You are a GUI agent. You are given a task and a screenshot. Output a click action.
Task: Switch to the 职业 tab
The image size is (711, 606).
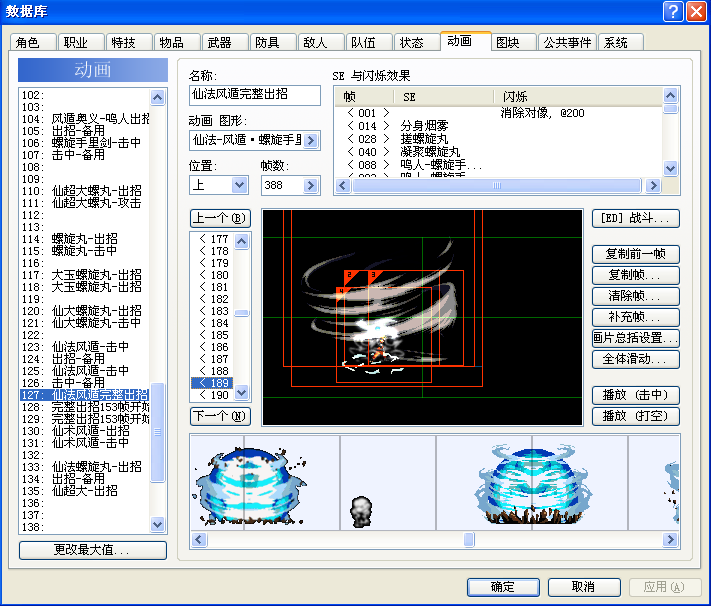[x=81, y=43]
